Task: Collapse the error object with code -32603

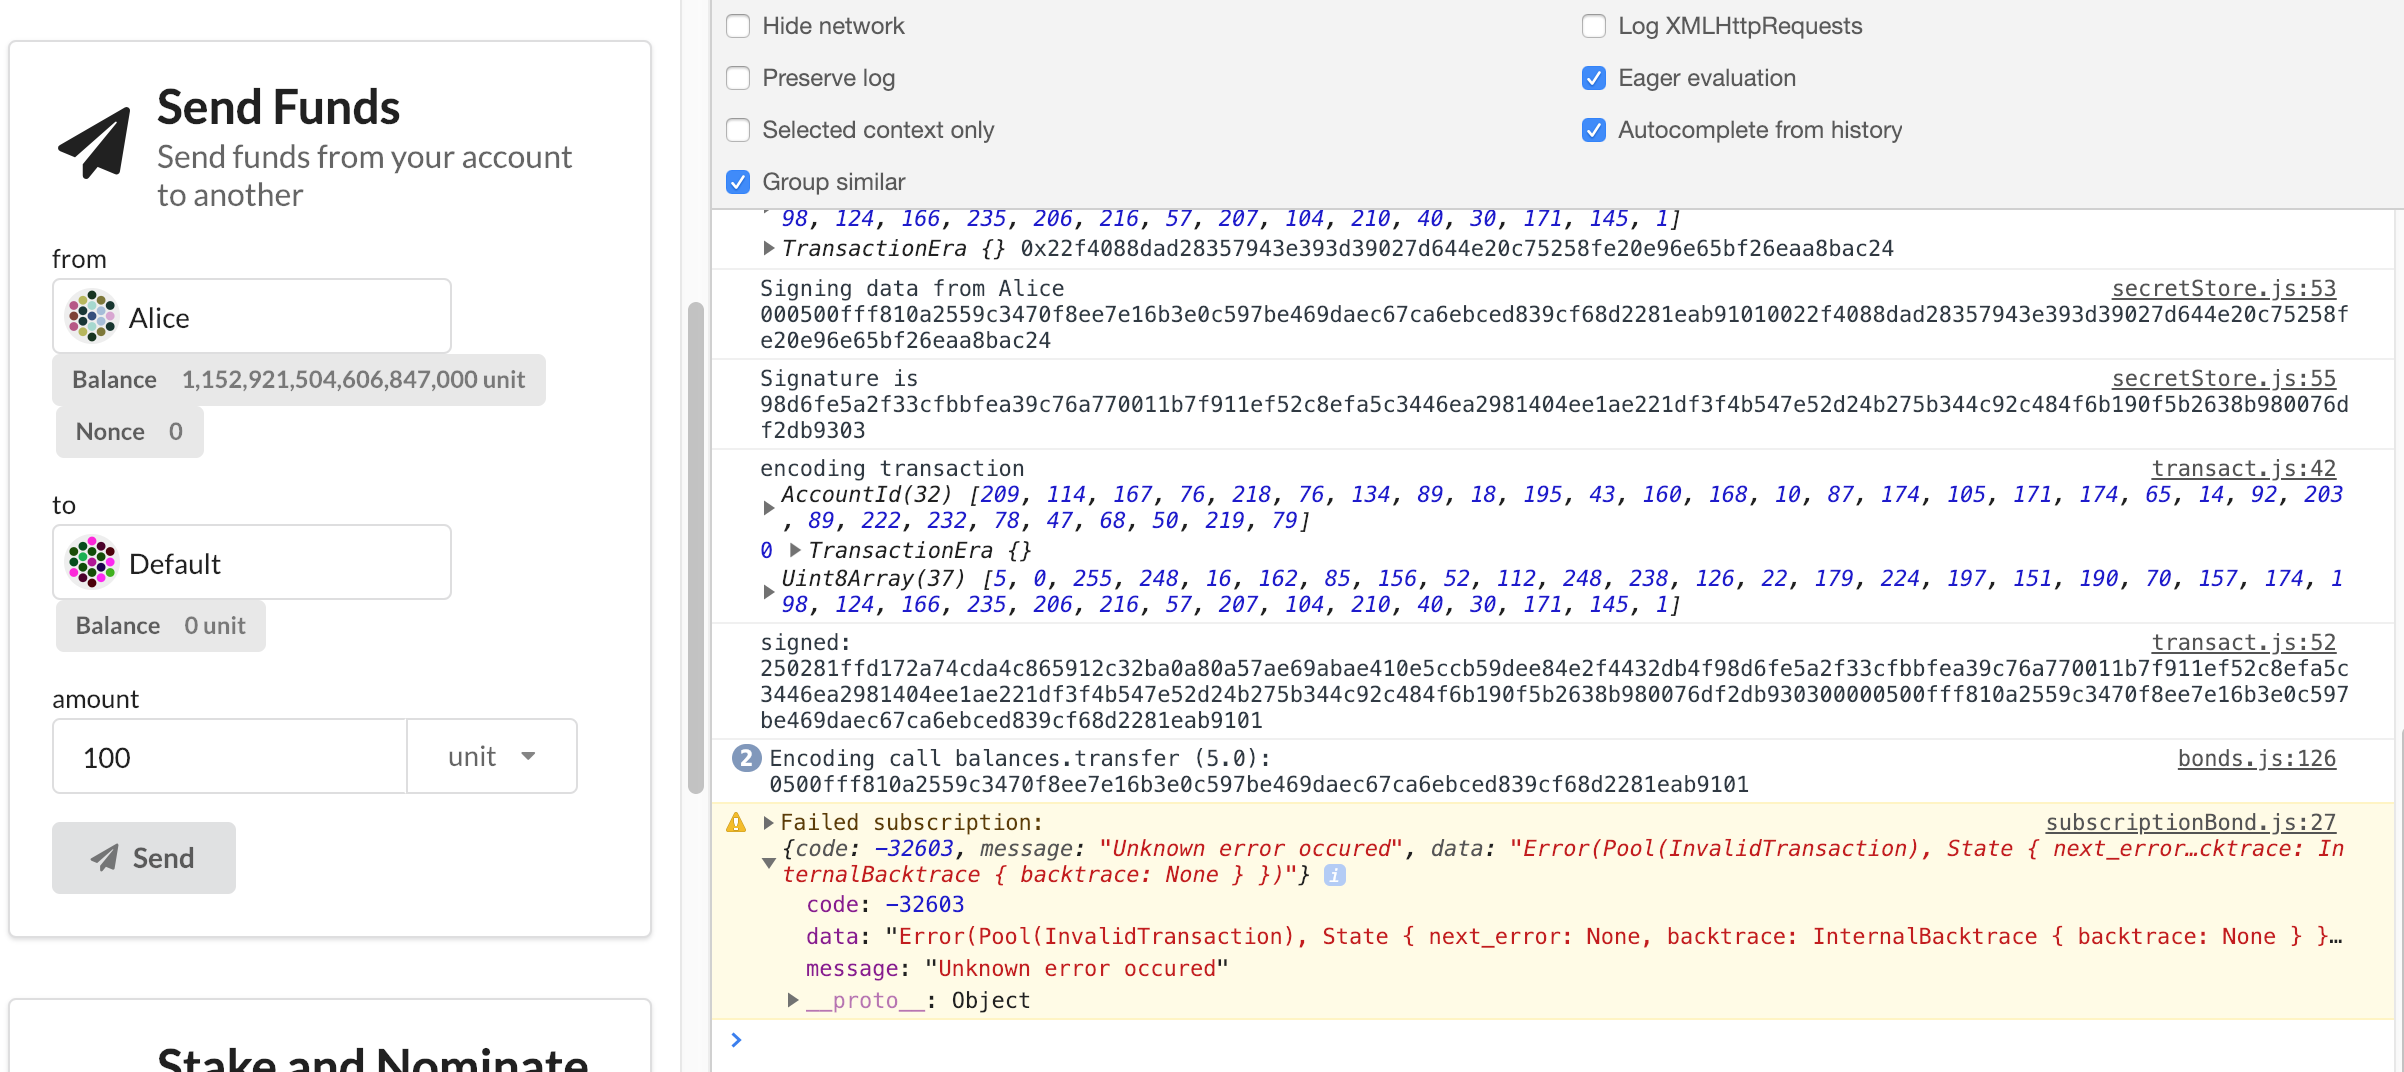Action: coord(768,862)
